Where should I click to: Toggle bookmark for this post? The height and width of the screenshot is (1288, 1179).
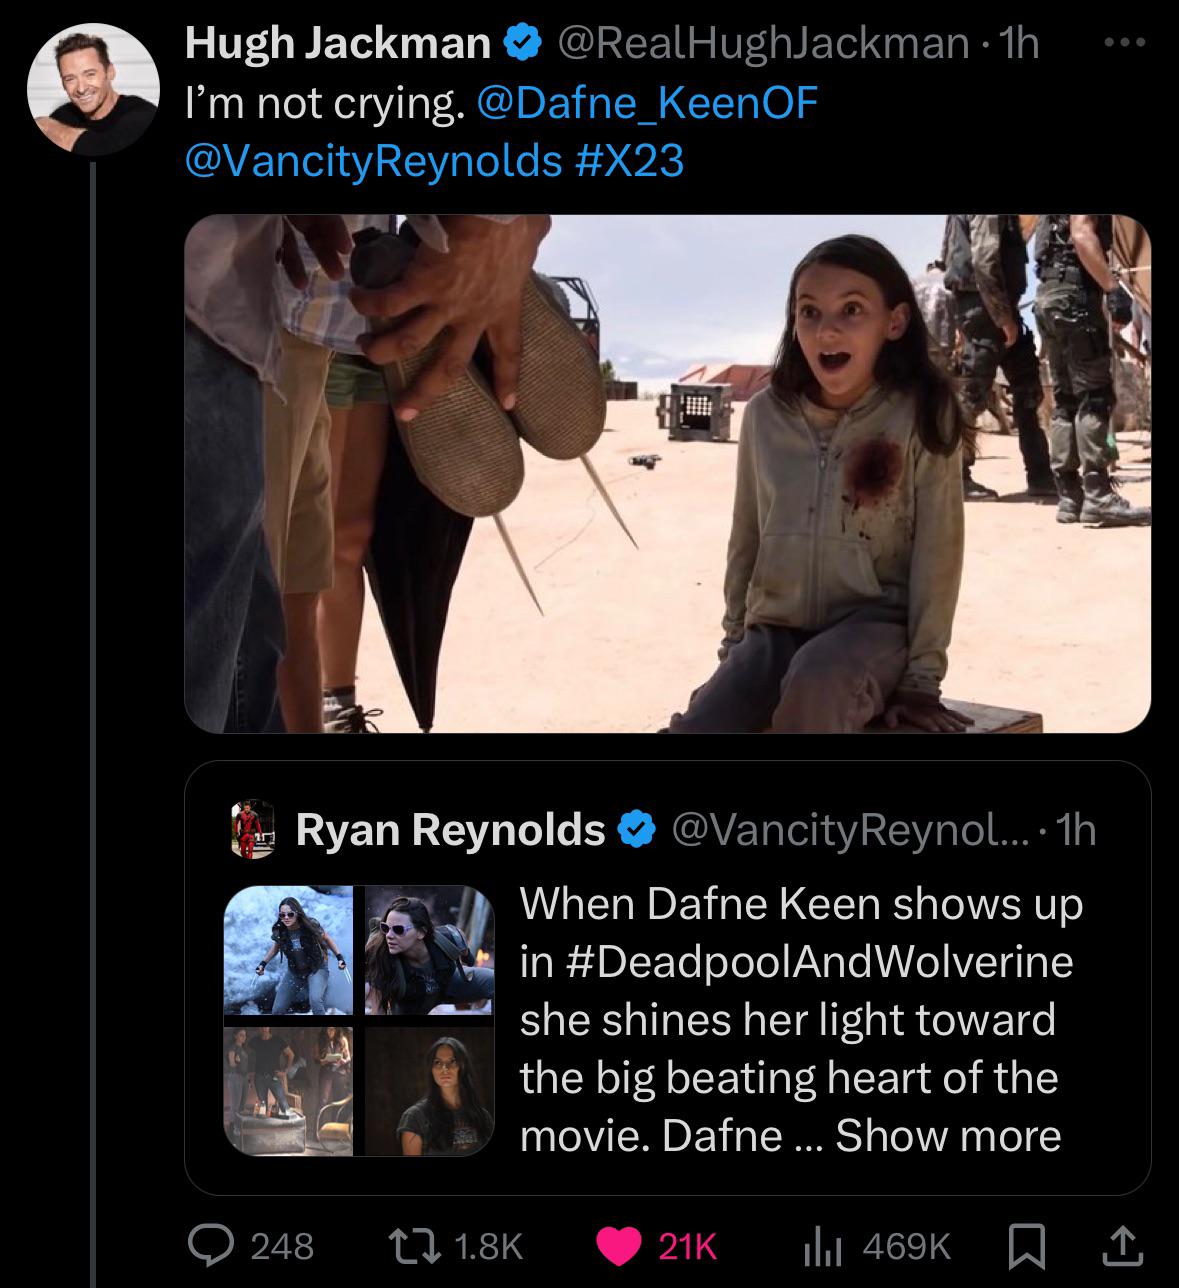pyautogui.click(x=1025, y=1245)
